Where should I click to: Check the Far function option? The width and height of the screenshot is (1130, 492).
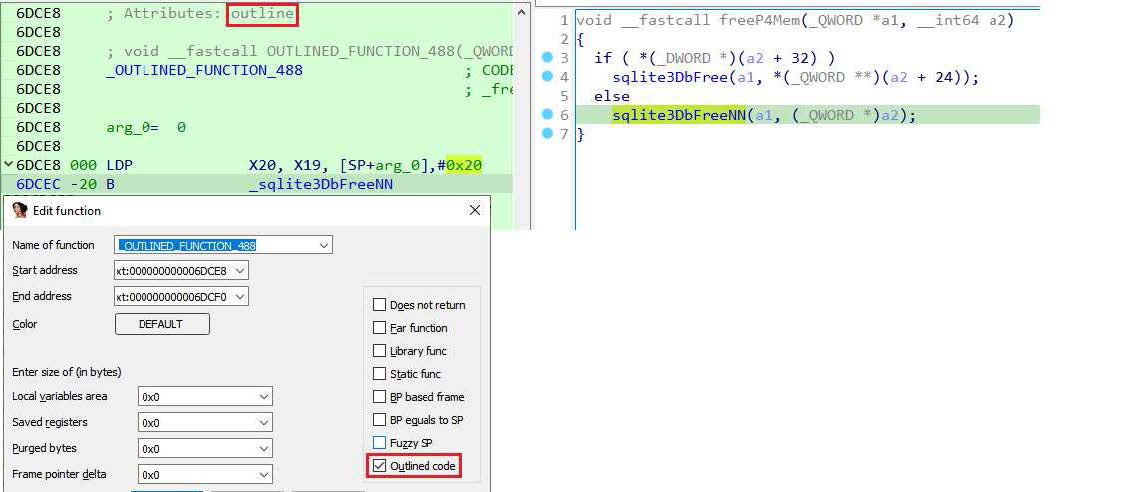(x=379, y=328)
